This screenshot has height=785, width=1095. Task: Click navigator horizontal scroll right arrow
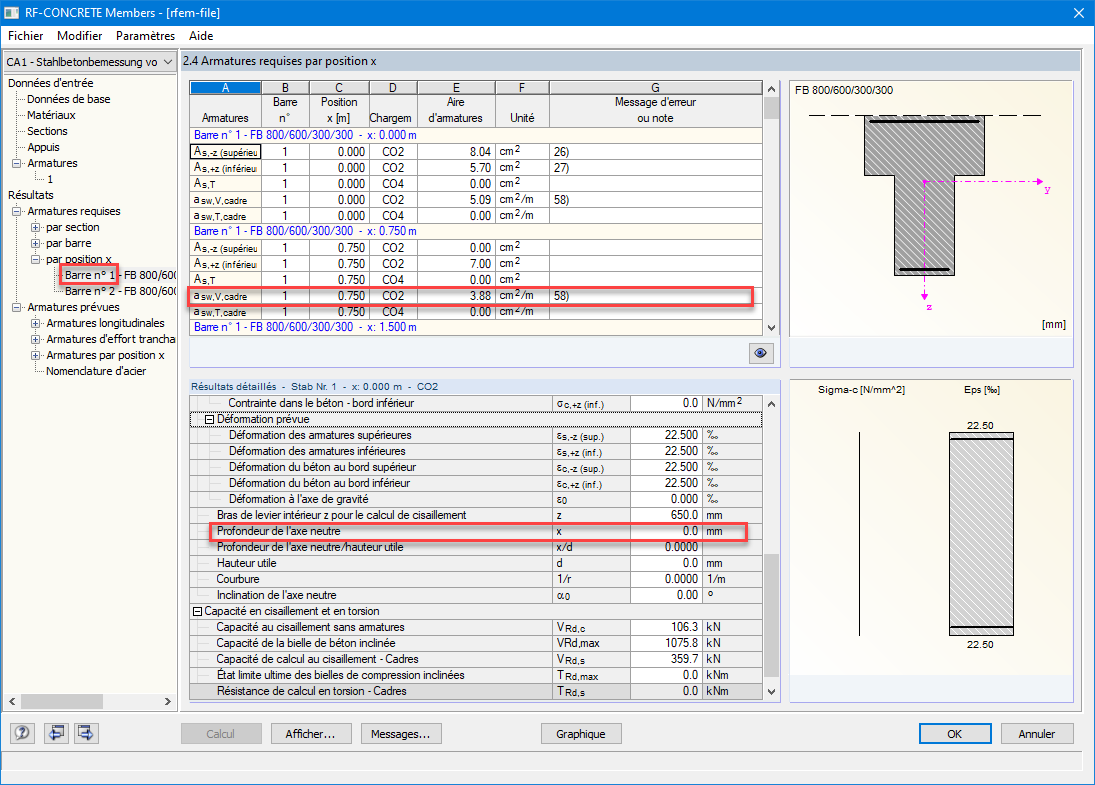pyautogui.click(x=168, y=701)
